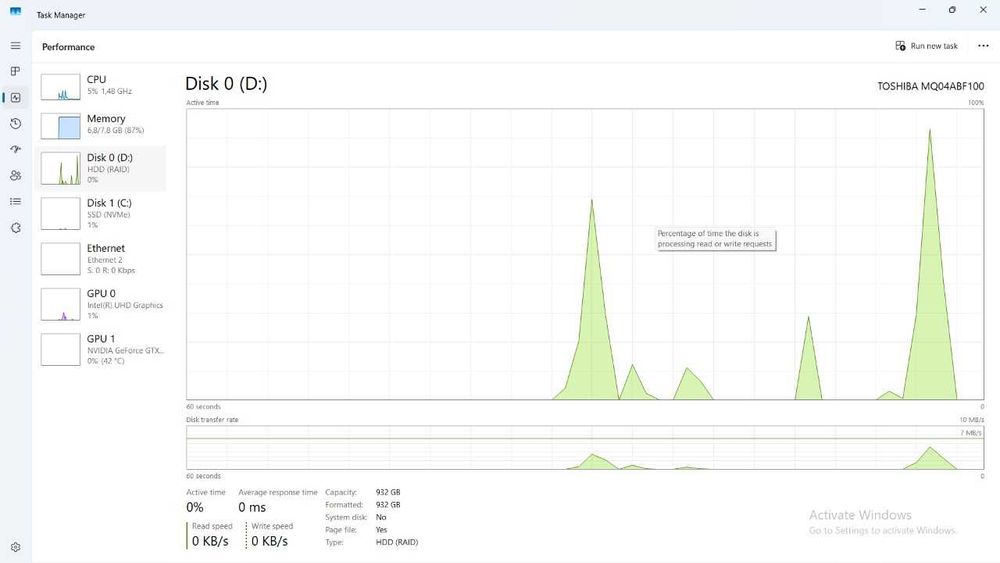The height and width of the screenshot is (563, 1000).
Task: Select GPU 1 NVIDIA GeForce item
Action: tap(101, 349)
